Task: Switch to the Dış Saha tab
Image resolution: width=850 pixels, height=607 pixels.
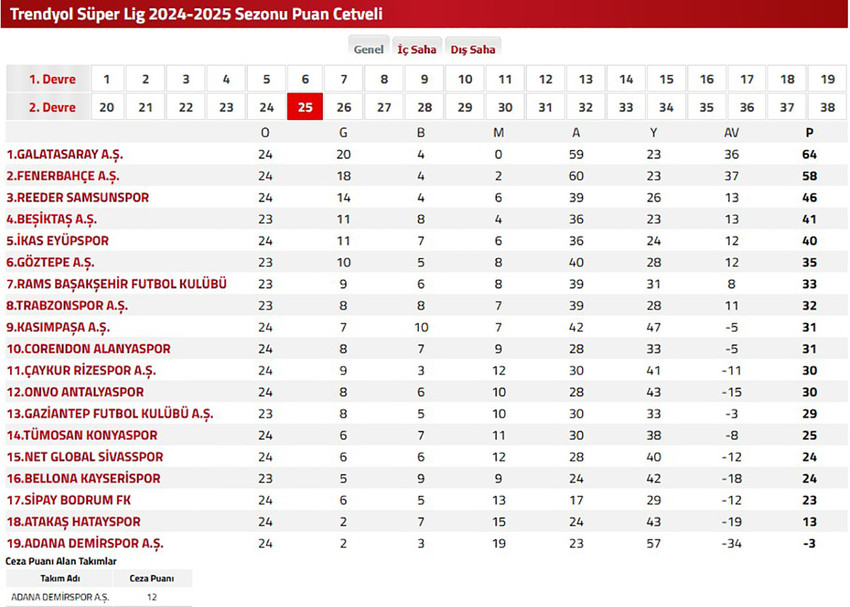Action: point(473,49)
